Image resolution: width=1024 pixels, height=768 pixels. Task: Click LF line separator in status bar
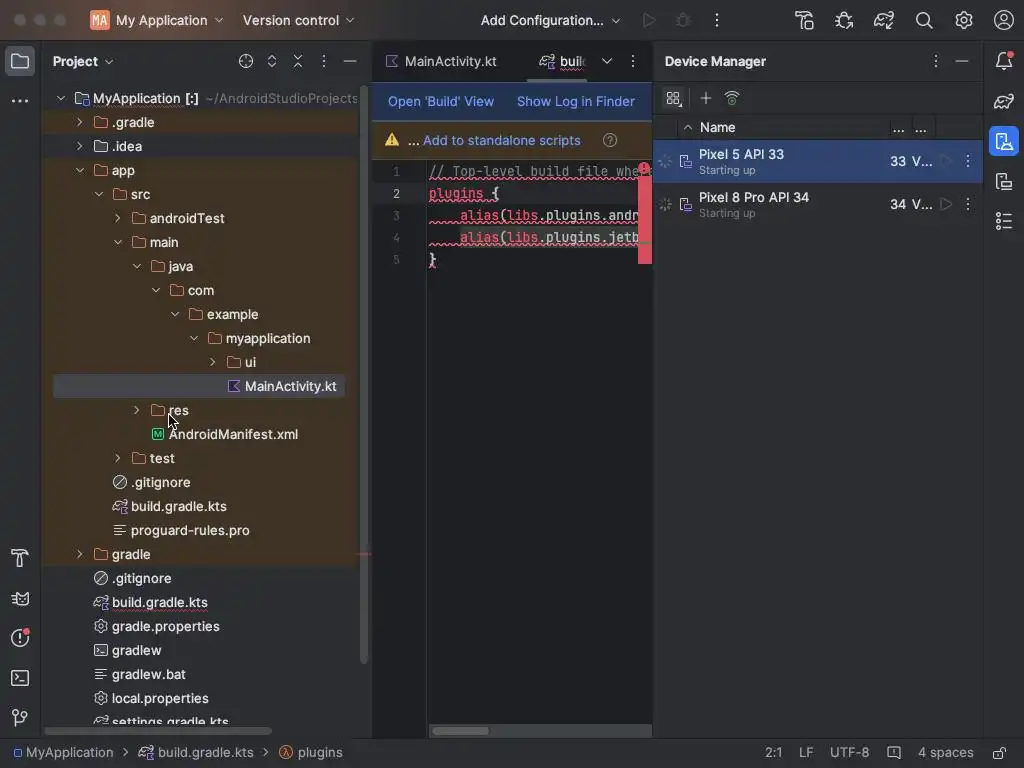[x=806, y=752]
